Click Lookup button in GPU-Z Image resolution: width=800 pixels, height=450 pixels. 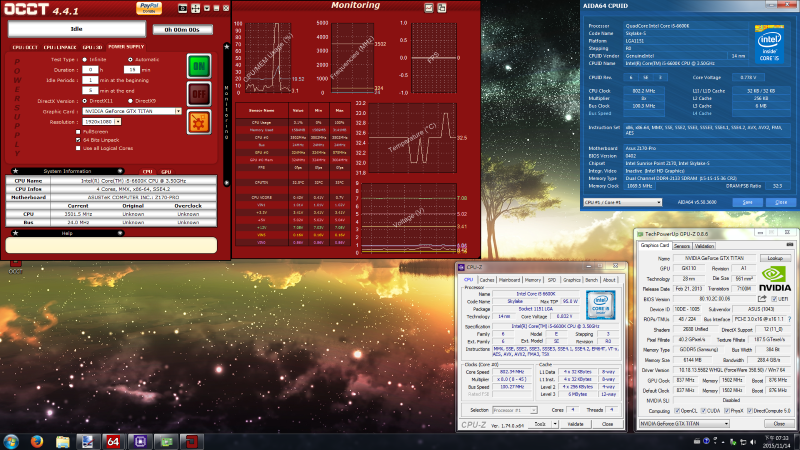click(775, 258)
